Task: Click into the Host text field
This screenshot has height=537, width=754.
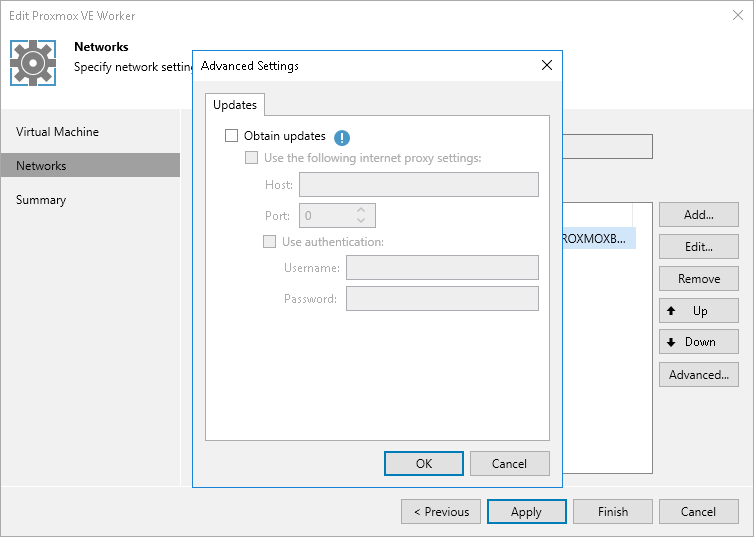Action: (418, 185)
